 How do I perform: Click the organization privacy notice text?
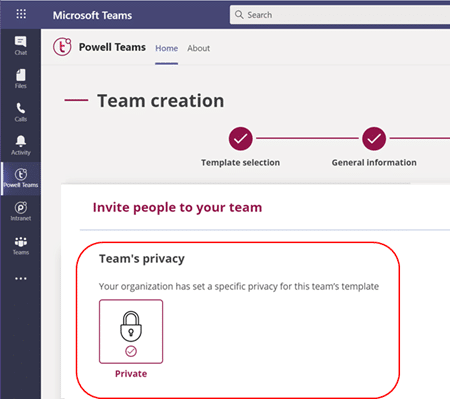tap(239, 286)
